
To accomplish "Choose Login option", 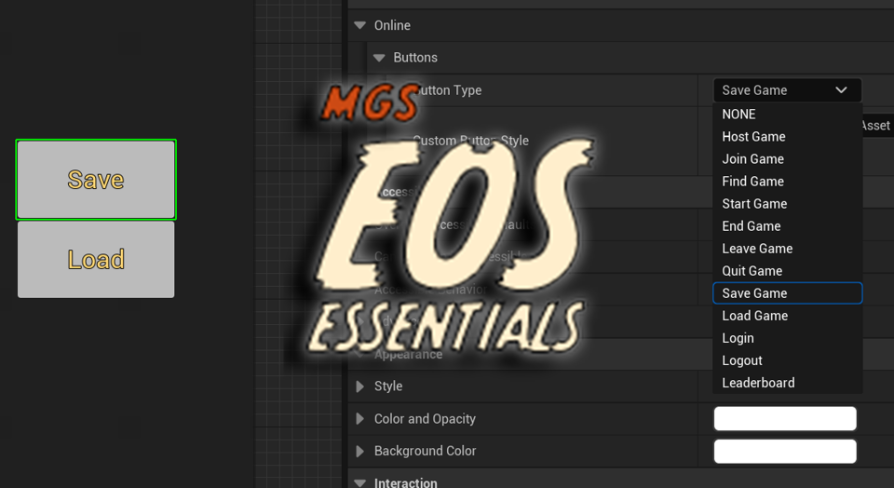I will pyautogui.click(x=787, y=338).
